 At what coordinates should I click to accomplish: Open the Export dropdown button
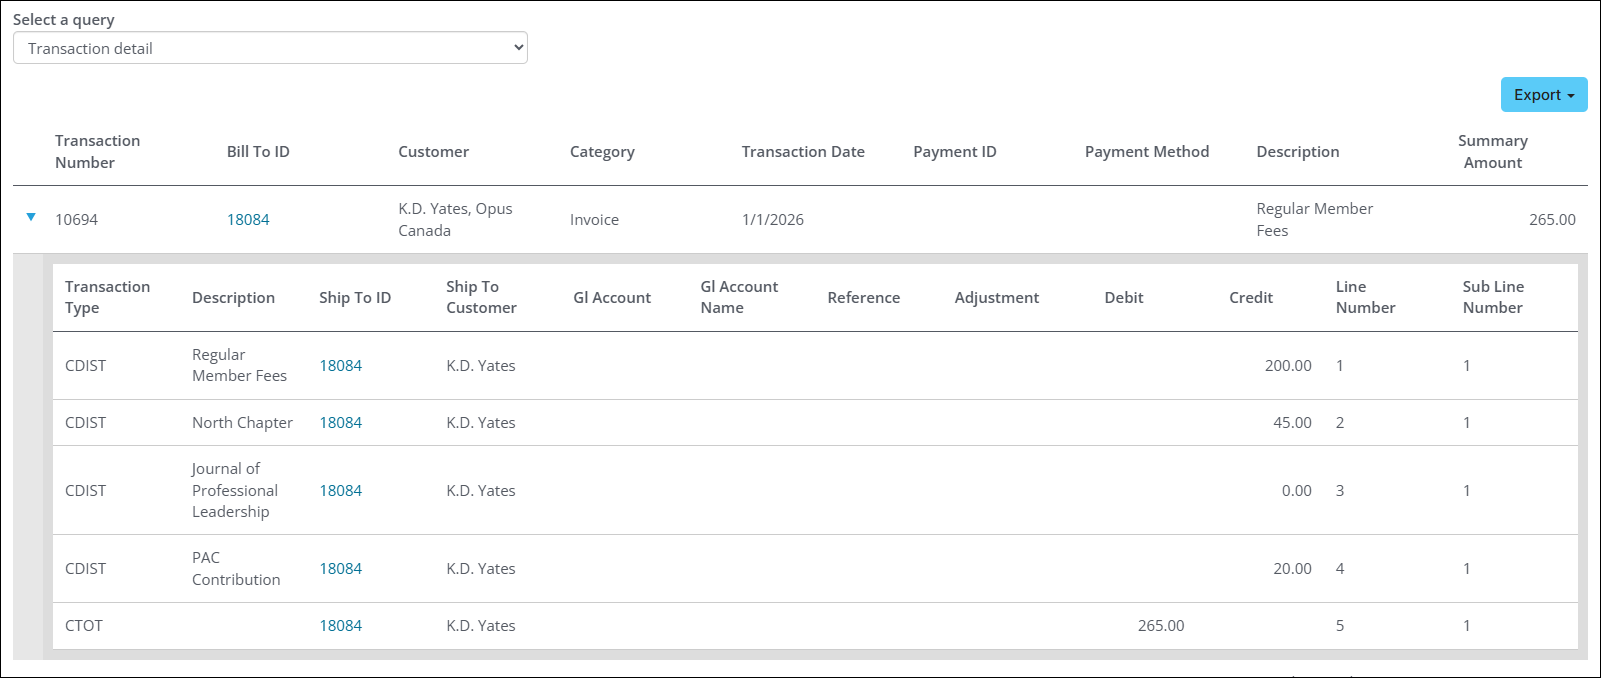point(1543,95)
